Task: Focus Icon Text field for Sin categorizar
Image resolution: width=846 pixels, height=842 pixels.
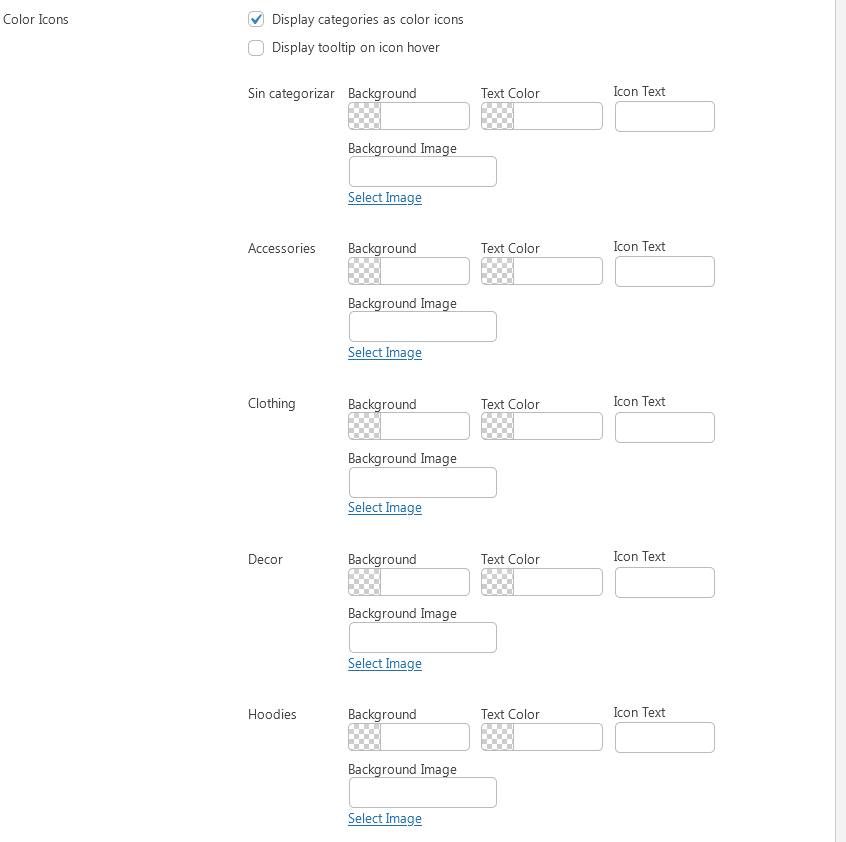Action: pyautogui.click(x=665, y=117)
